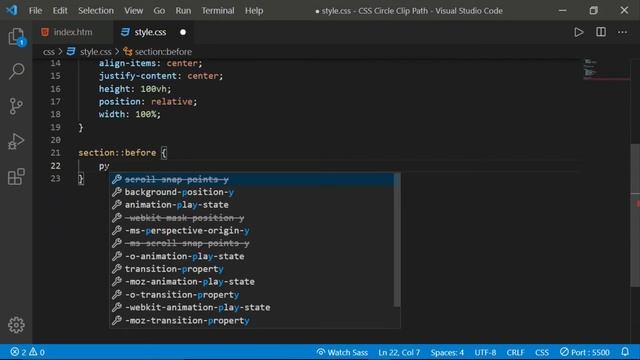The height and width of the screenshot is (360, 640).
Task: Open More Actions ellipsis menu
Action: coord(622,32)
